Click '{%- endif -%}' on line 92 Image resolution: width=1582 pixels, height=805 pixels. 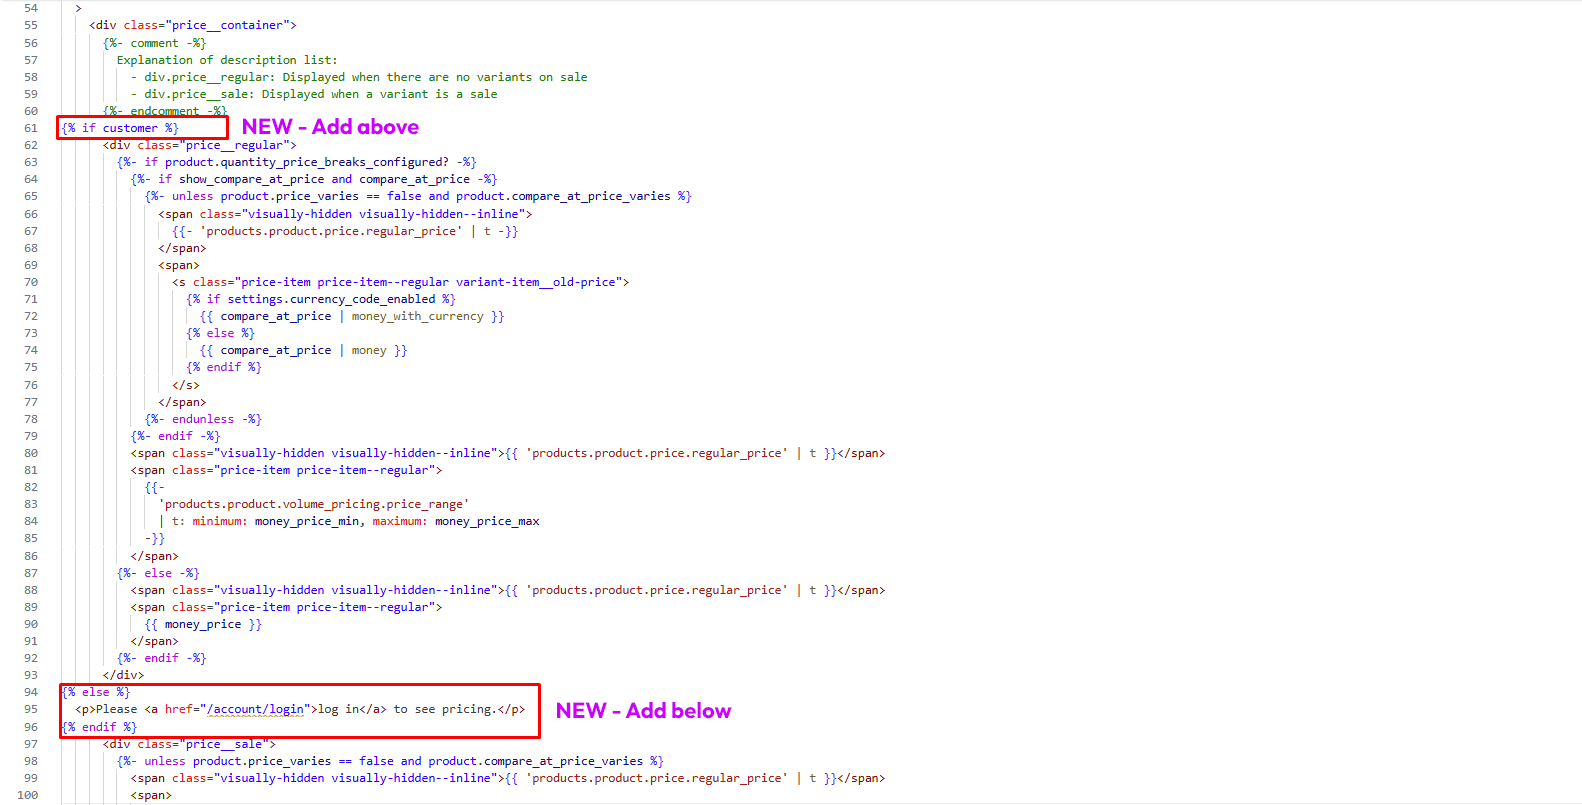162,658
